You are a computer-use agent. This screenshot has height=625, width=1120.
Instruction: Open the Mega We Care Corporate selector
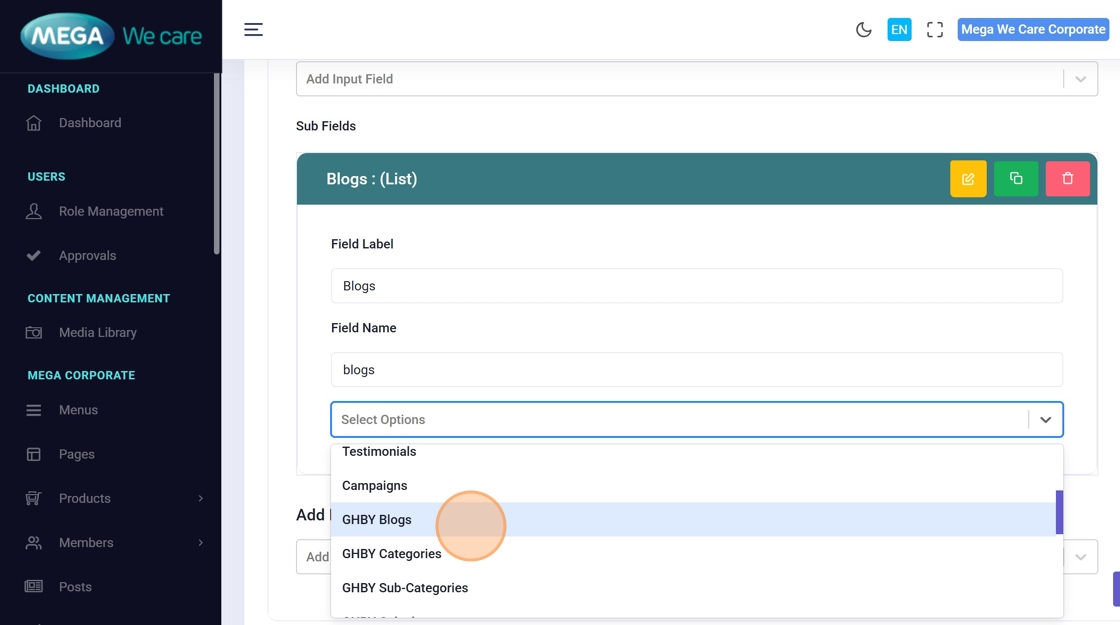pyautogui.click(x=1033, y=30)
